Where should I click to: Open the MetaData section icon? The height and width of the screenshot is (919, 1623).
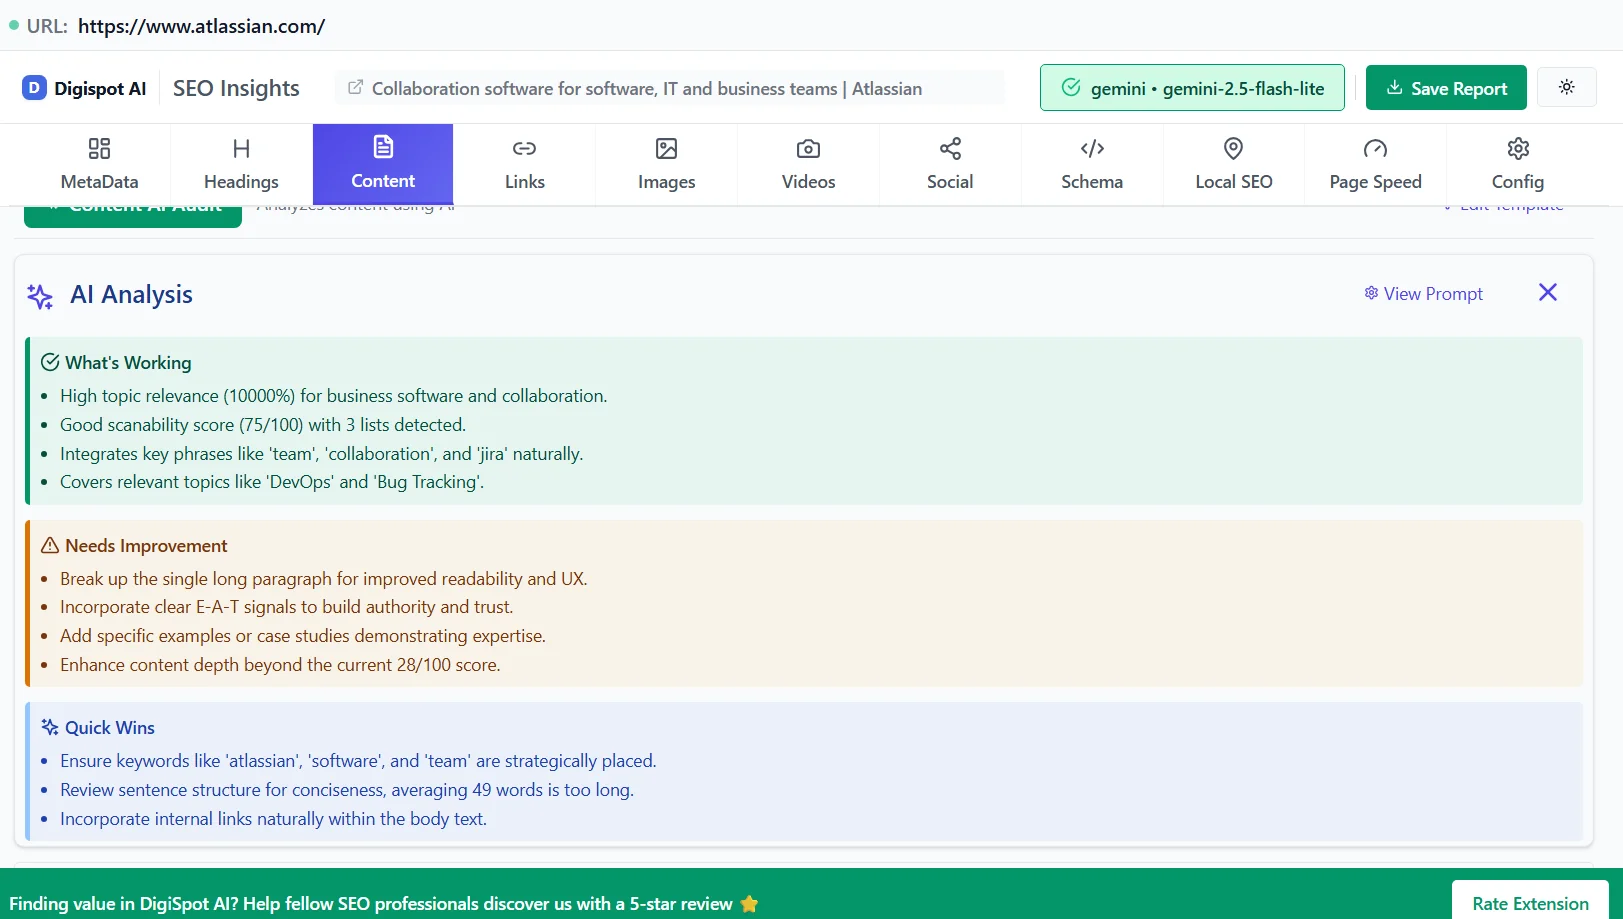98,148
